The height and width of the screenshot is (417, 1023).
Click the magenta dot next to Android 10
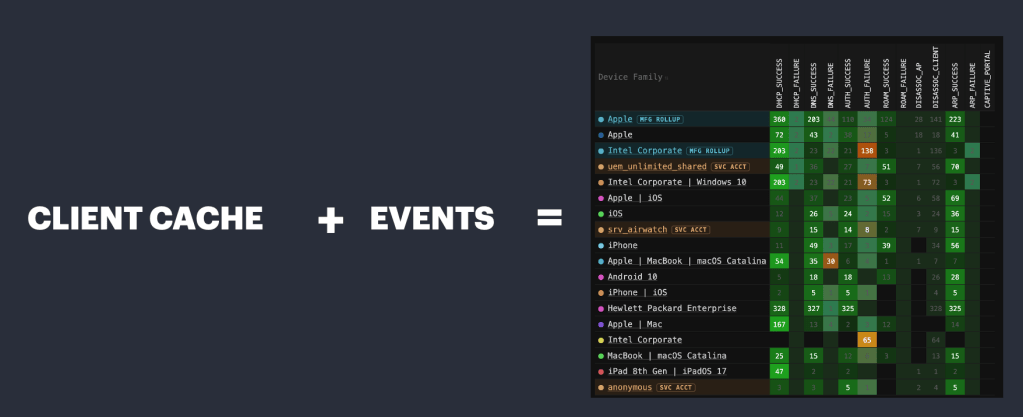pos(601,277)
